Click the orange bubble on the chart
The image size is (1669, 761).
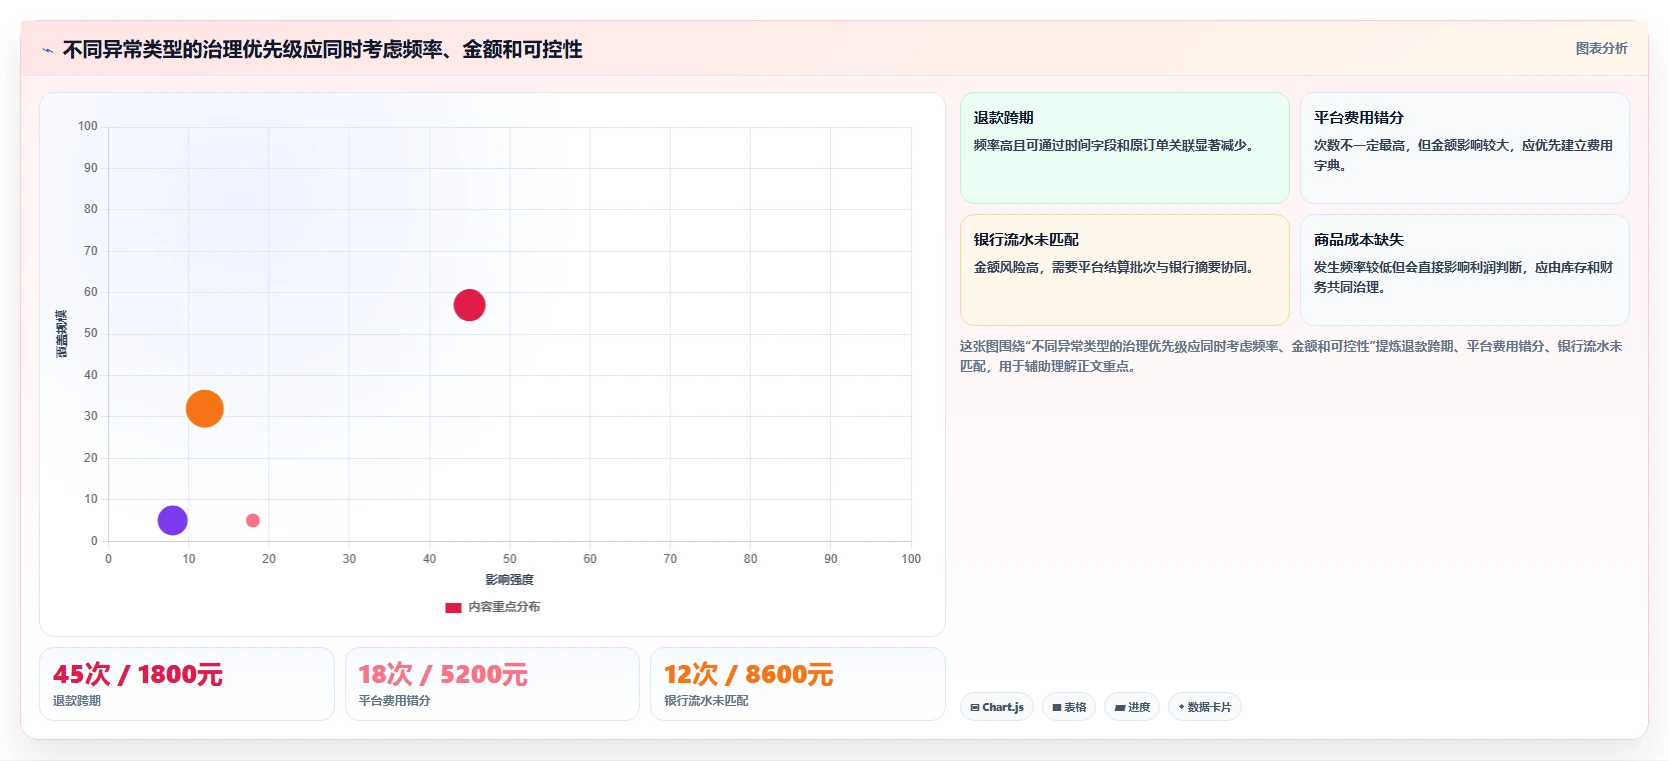tap(205, 408)
